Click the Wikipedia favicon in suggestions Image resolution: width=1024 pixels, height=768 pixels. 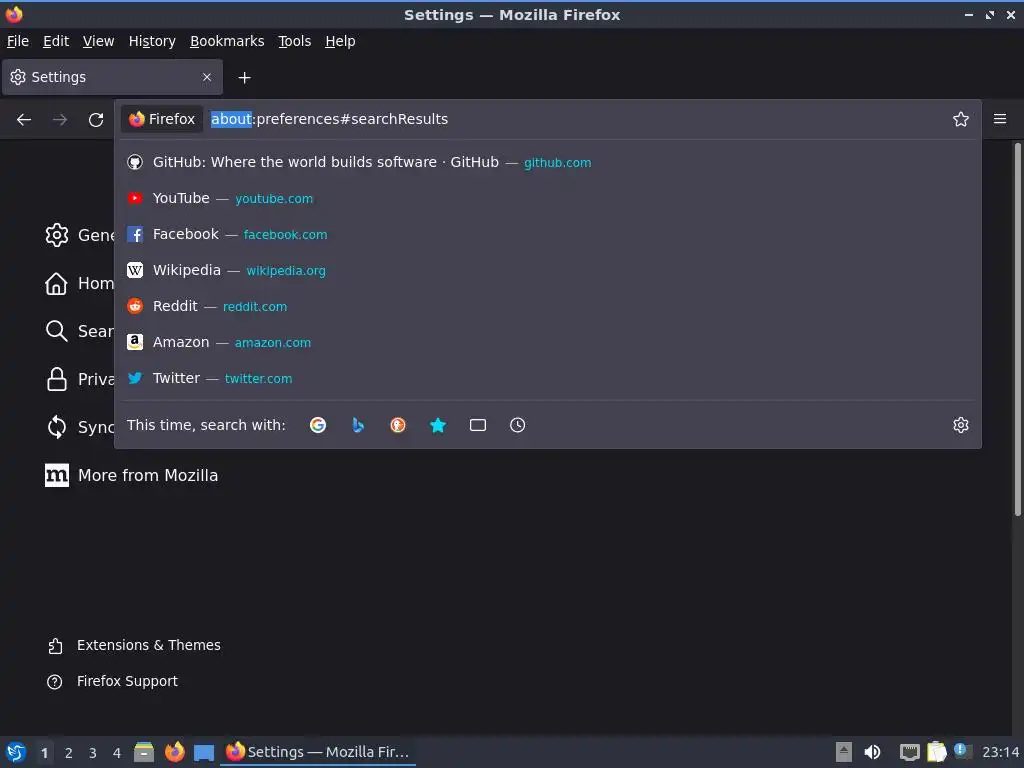click(135, 270)
